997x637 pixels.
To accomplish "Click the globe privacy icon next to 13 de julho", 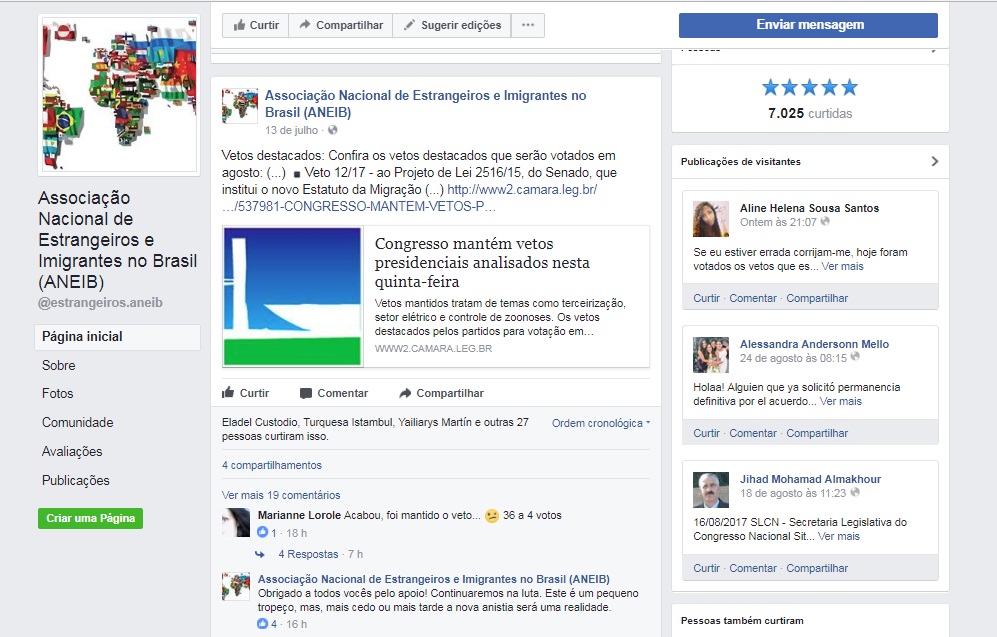I will click(333, 130).
